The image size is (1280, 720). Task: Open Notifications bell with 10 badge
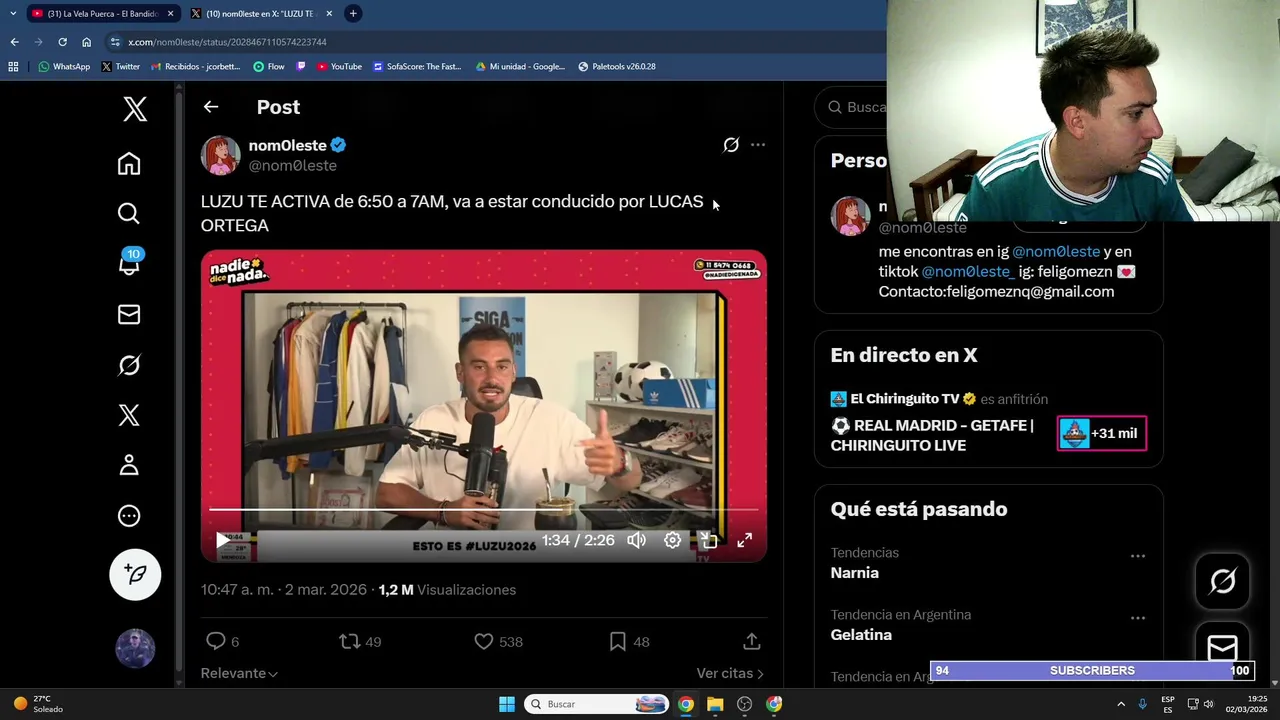click(129, 263)
